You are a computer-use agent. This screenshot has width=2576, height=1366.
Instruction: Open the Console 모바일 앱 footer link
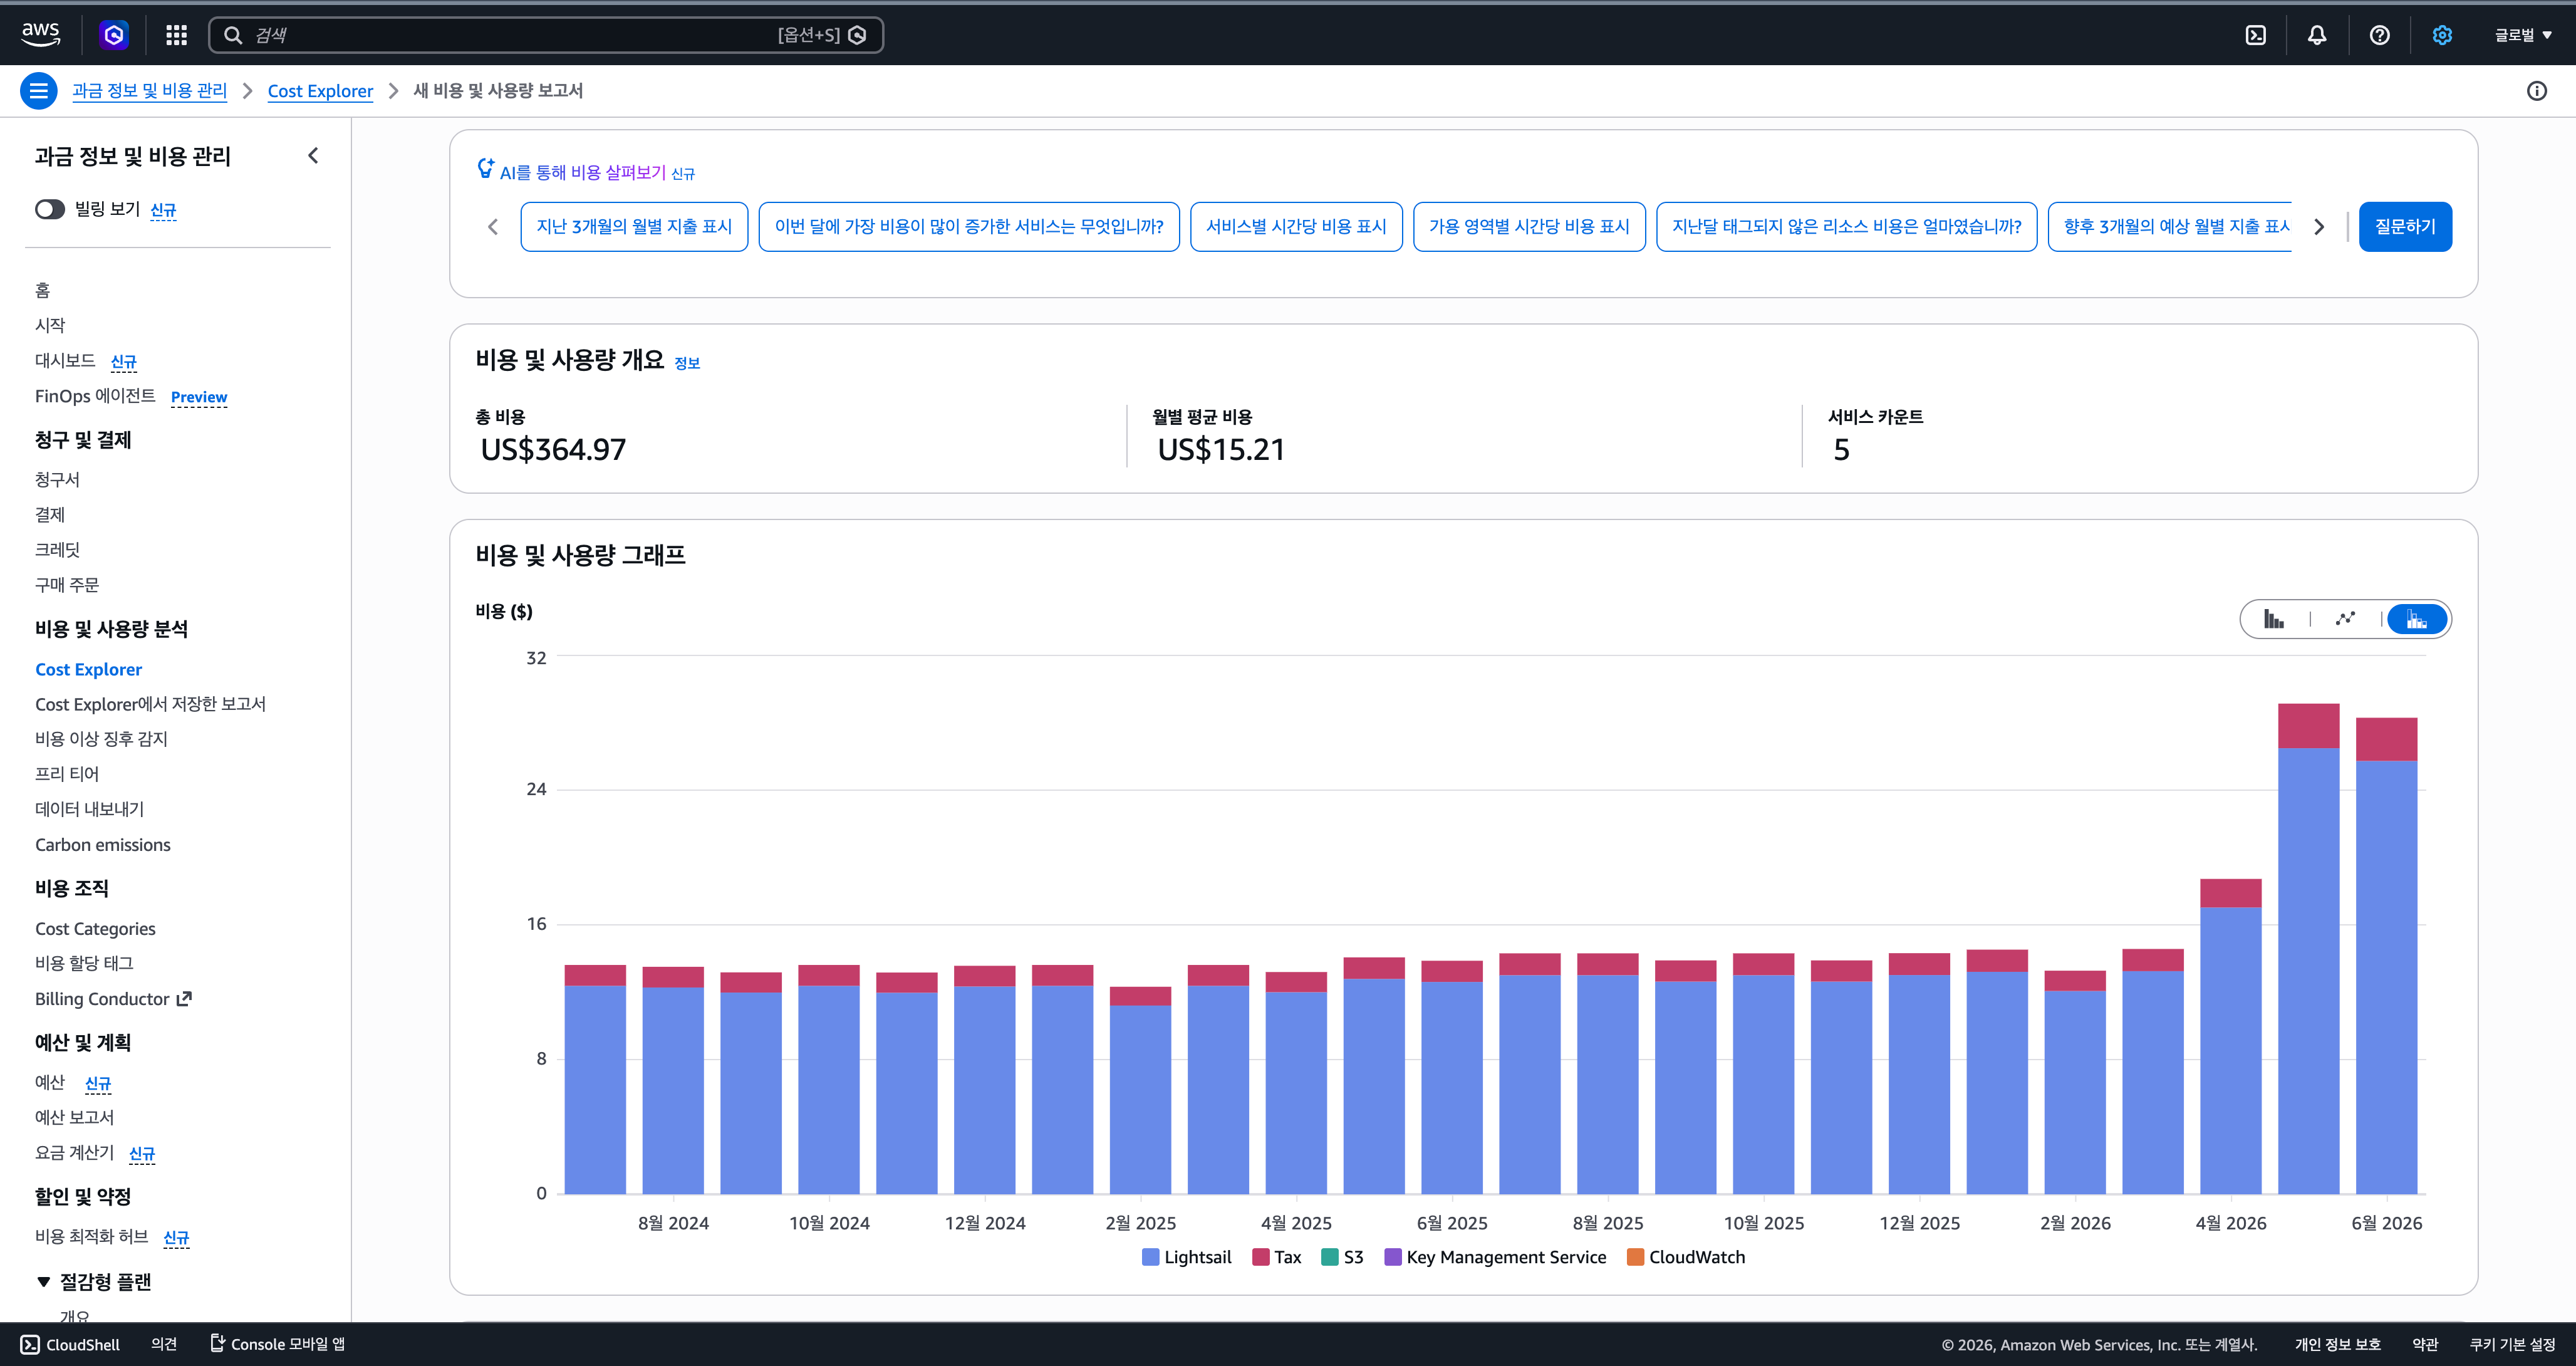(277, 1344)
